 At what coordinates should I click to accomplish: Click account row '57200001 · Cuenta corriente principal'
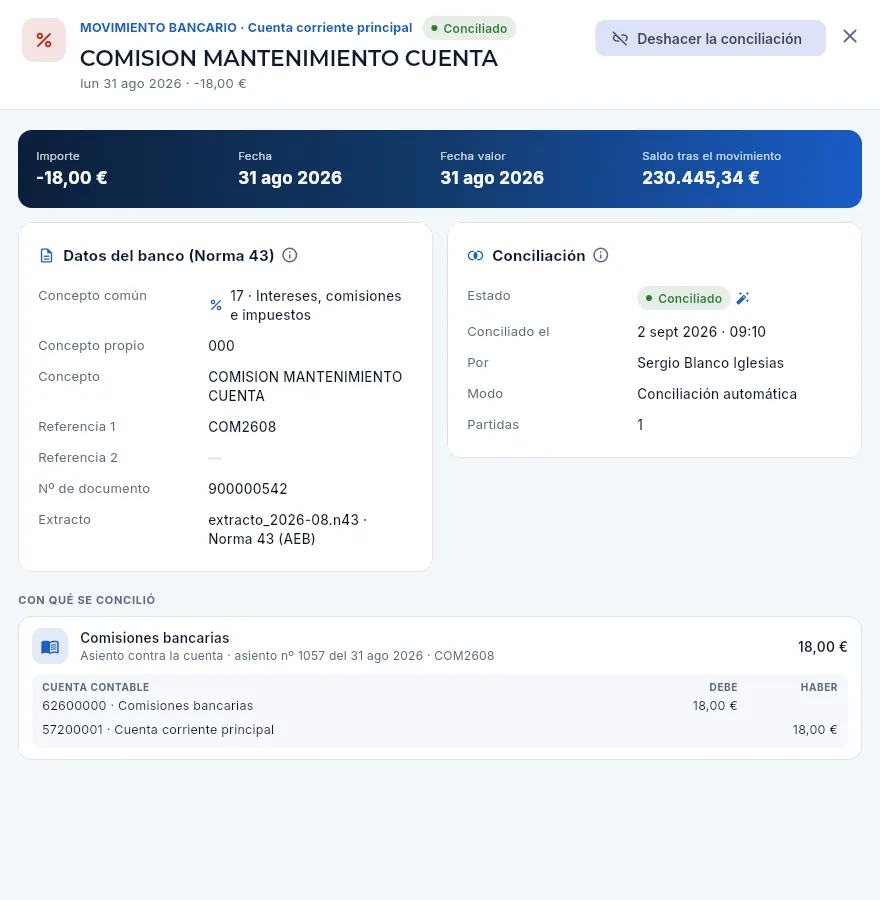pyautogui.click(x=440, y=730)
